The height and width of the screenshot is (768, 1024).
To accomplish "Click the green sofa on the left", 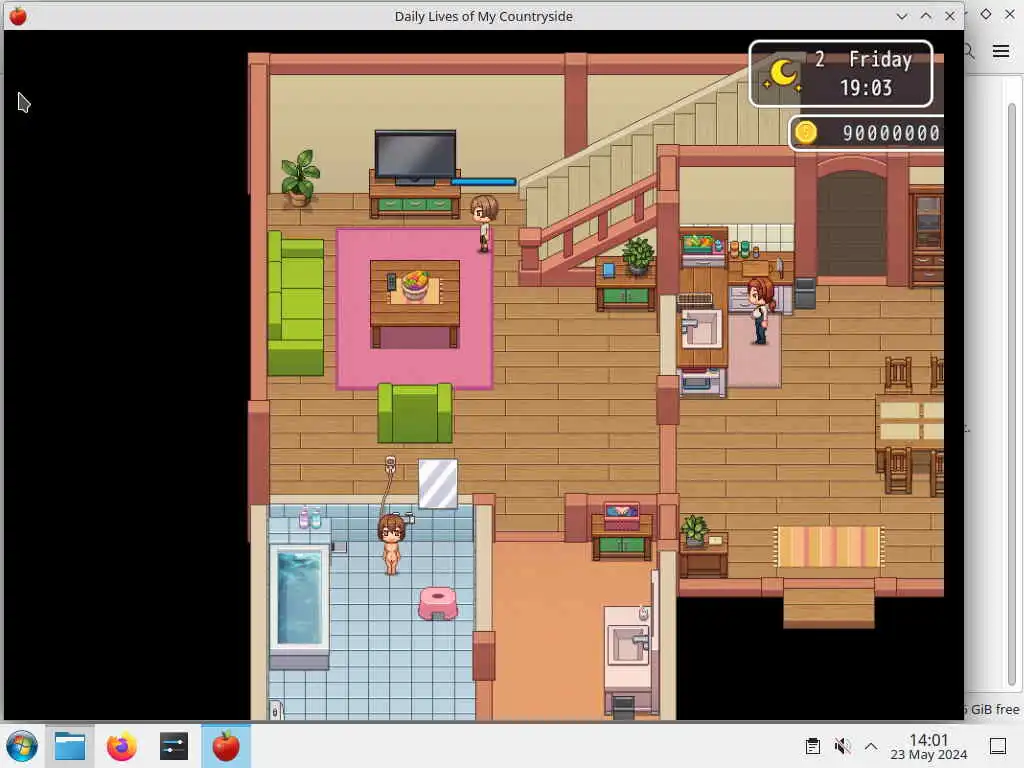I will (296, 304).
